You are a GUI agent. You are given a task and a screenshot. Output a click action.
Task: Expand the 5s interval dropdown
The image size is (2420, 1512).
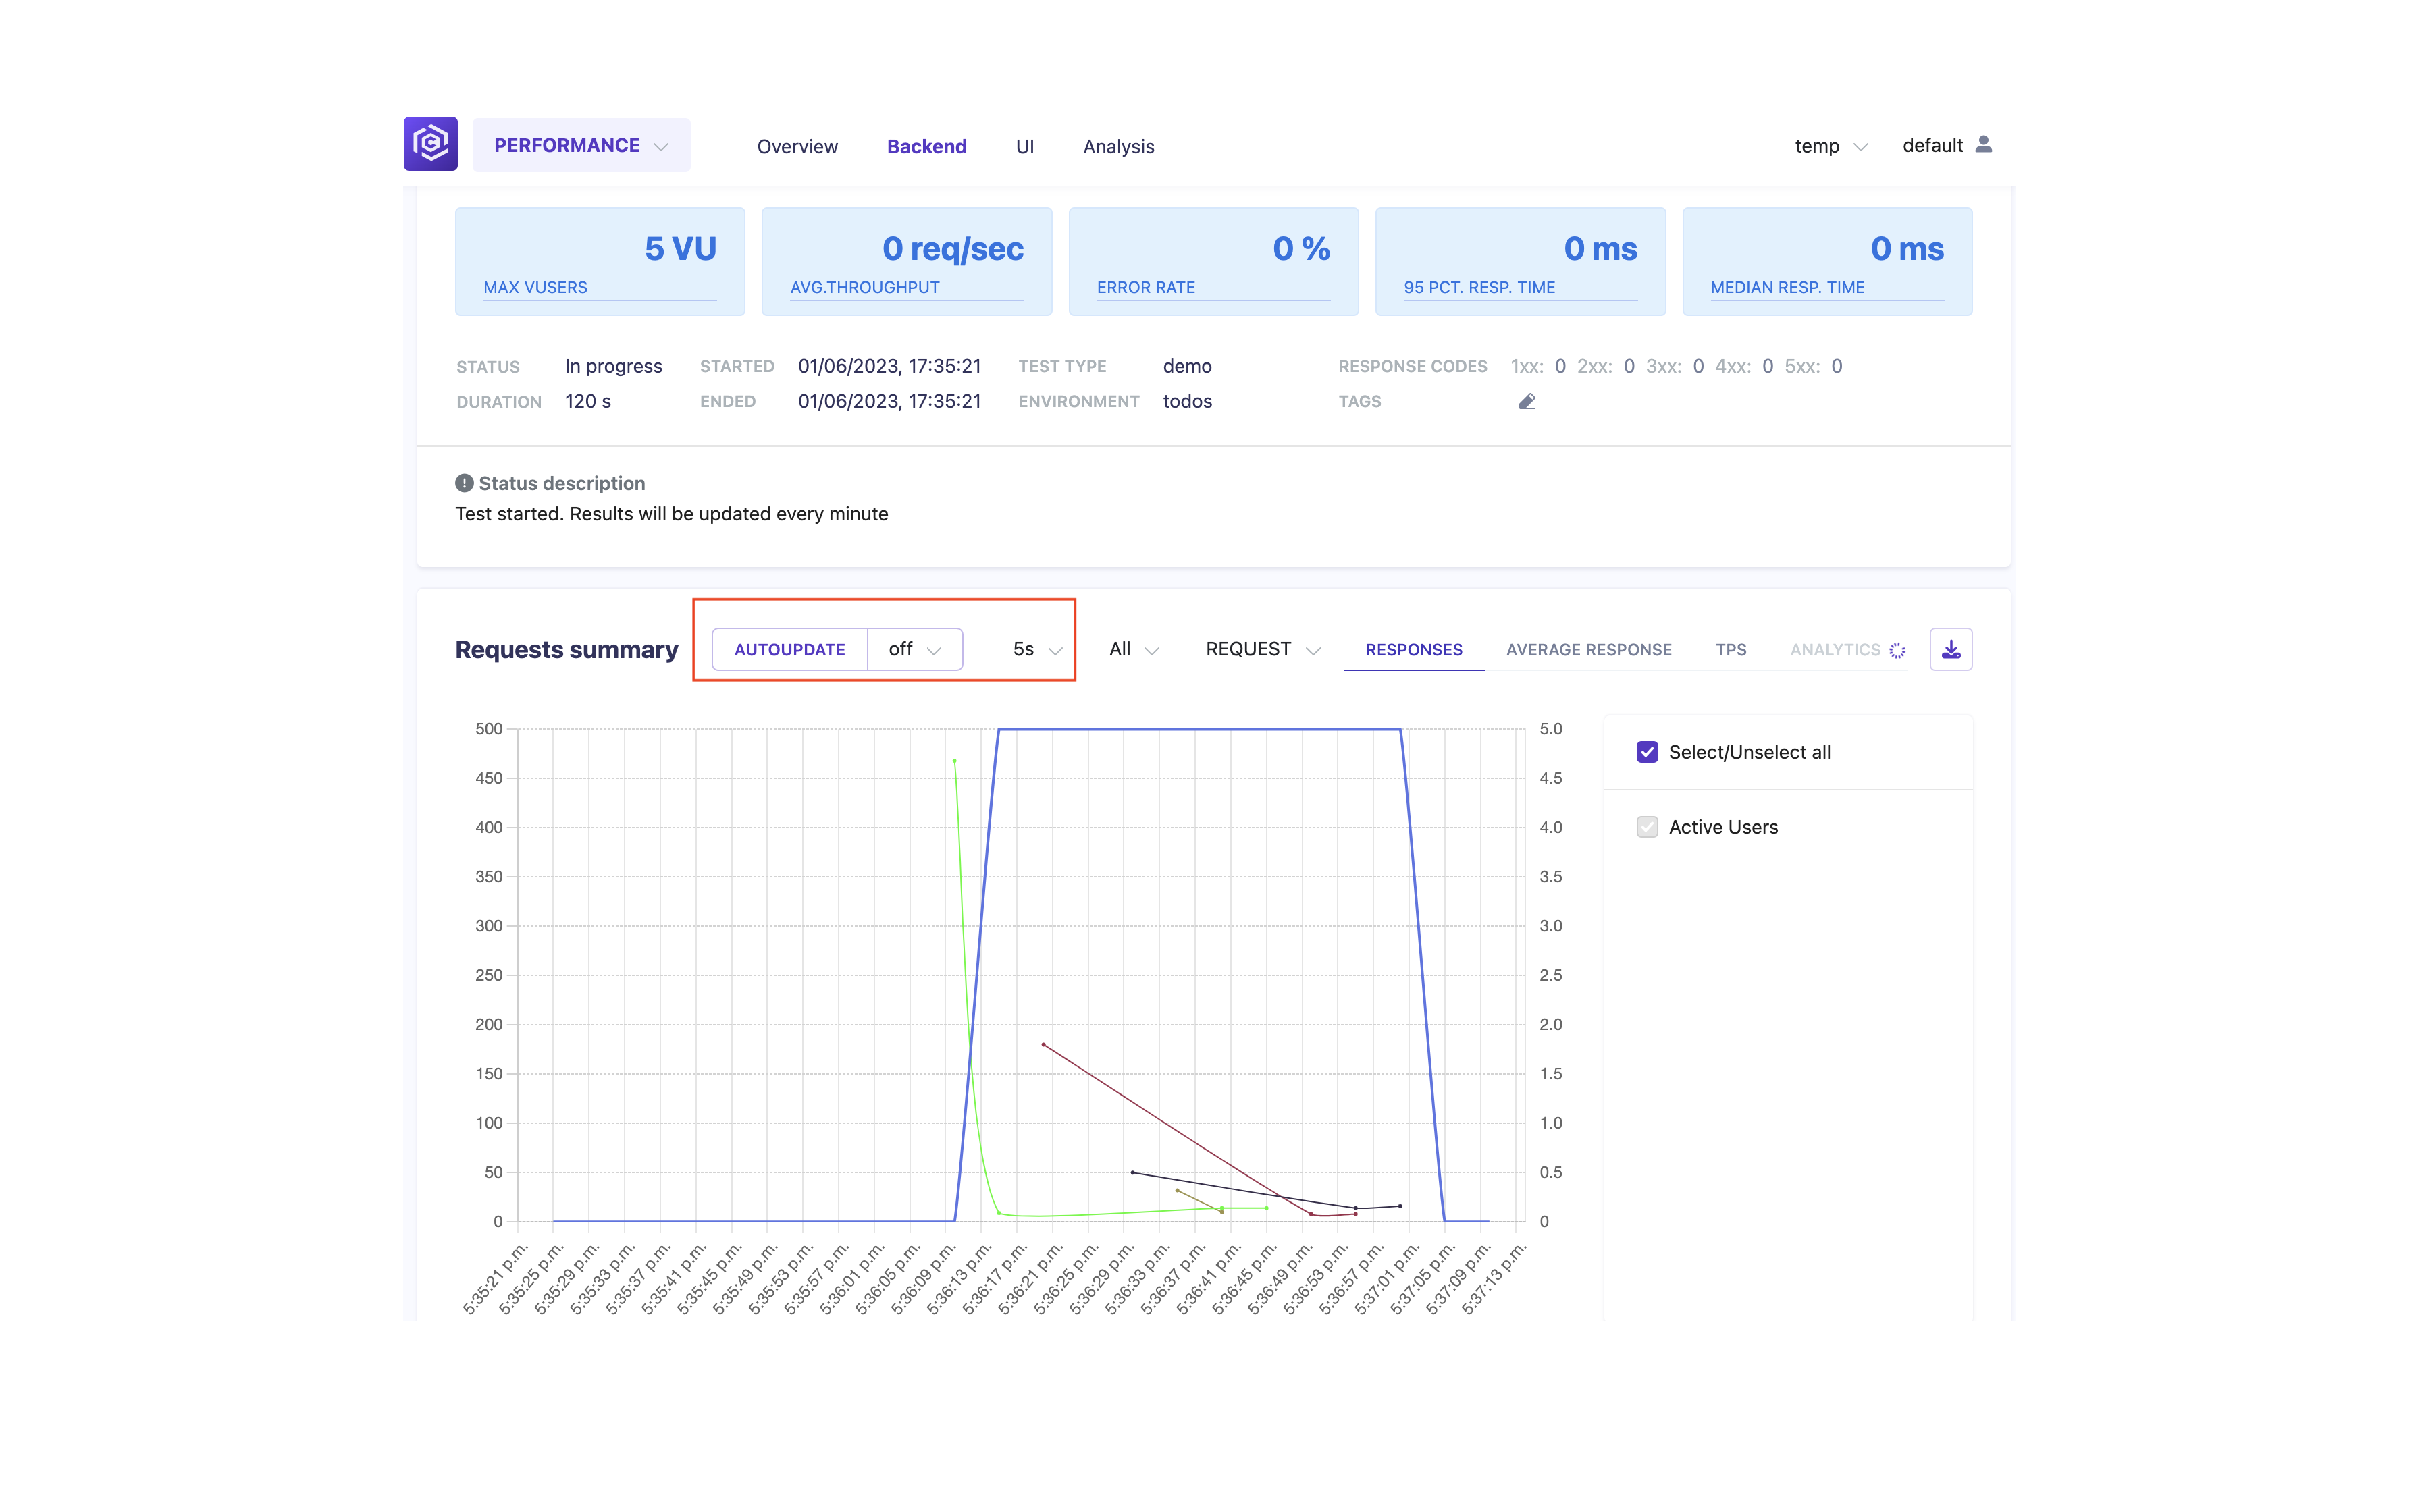click(x=1036, y=649)
